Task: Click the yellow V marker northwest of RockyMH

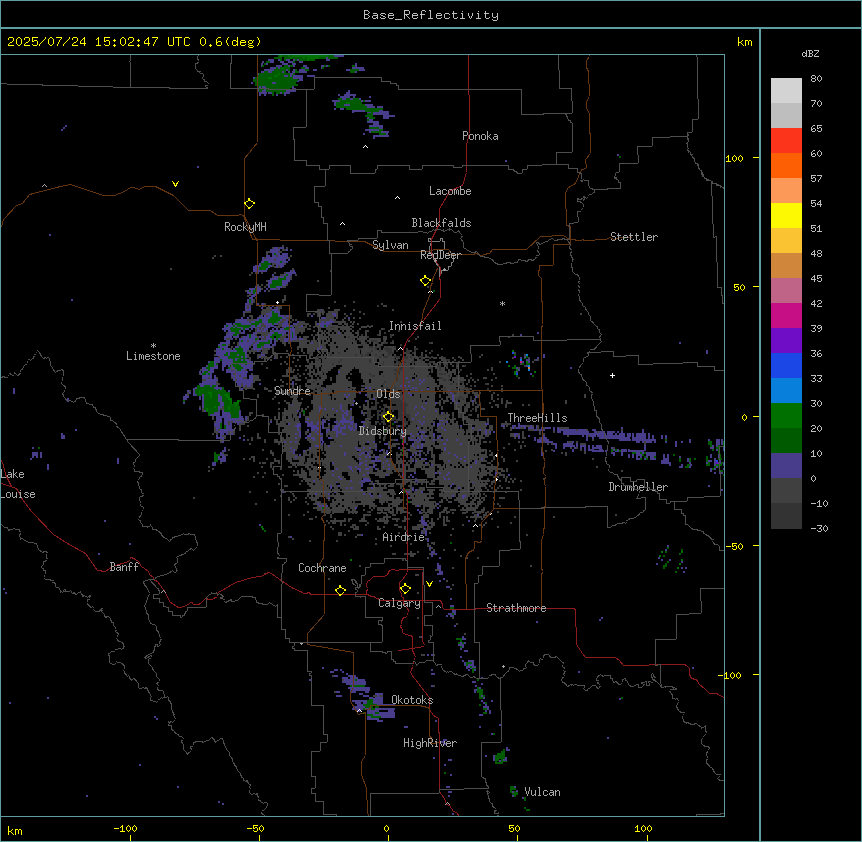Action: [175, 184]
